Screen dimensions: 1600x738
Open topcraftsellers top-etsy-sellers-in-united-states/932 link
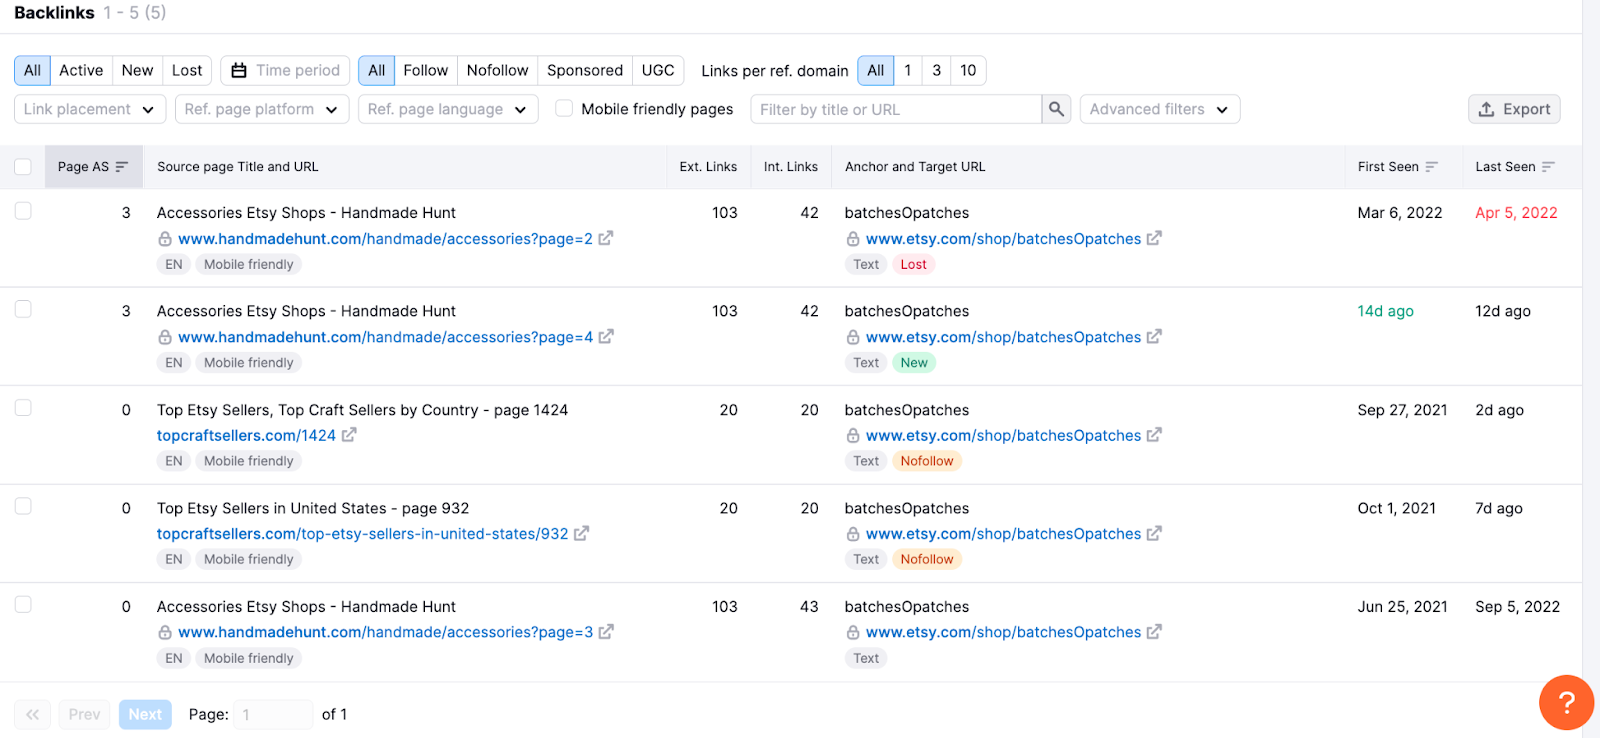point(362,534)
